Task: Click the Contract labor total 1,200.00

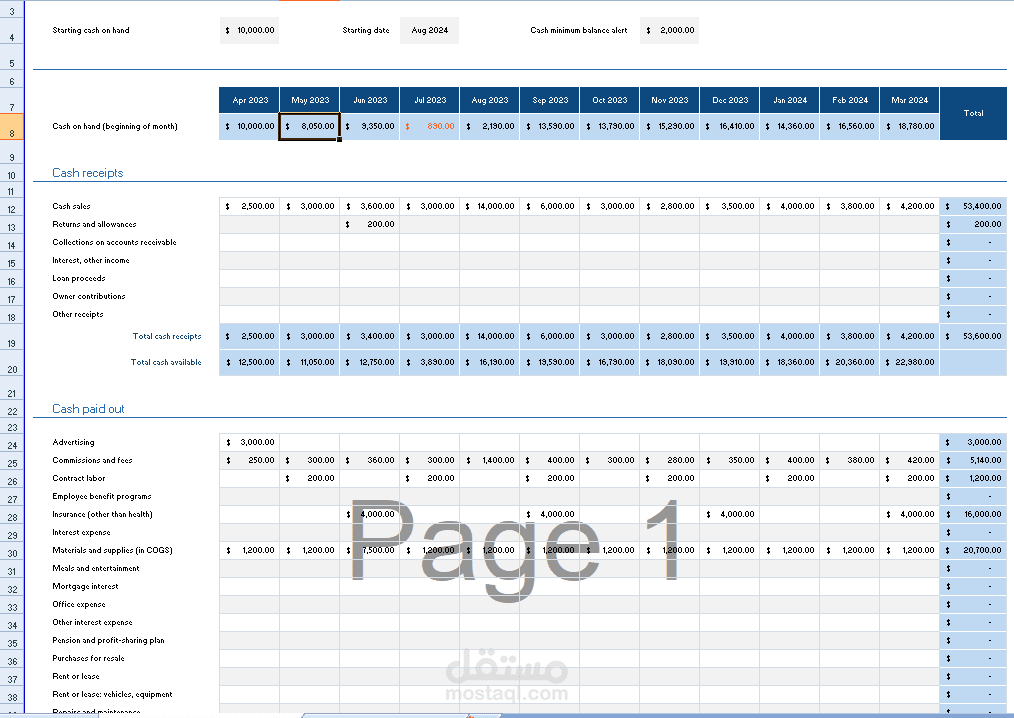Action: 973,479
